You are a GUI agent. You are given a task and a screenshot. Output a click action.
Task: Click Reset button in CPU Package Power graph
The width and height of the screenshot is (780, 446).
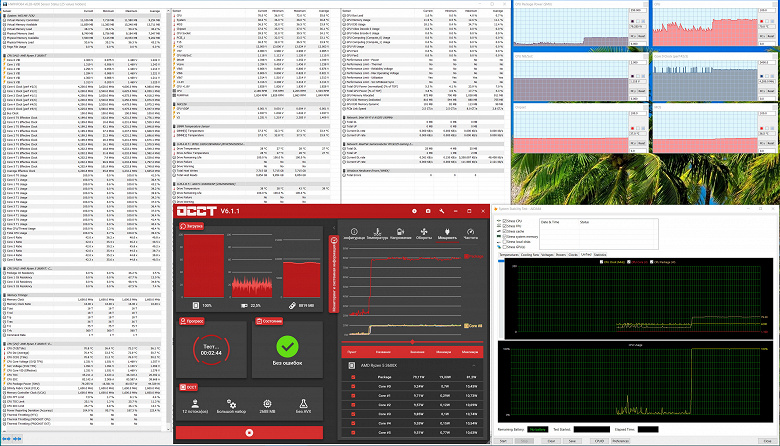(642, 36)
